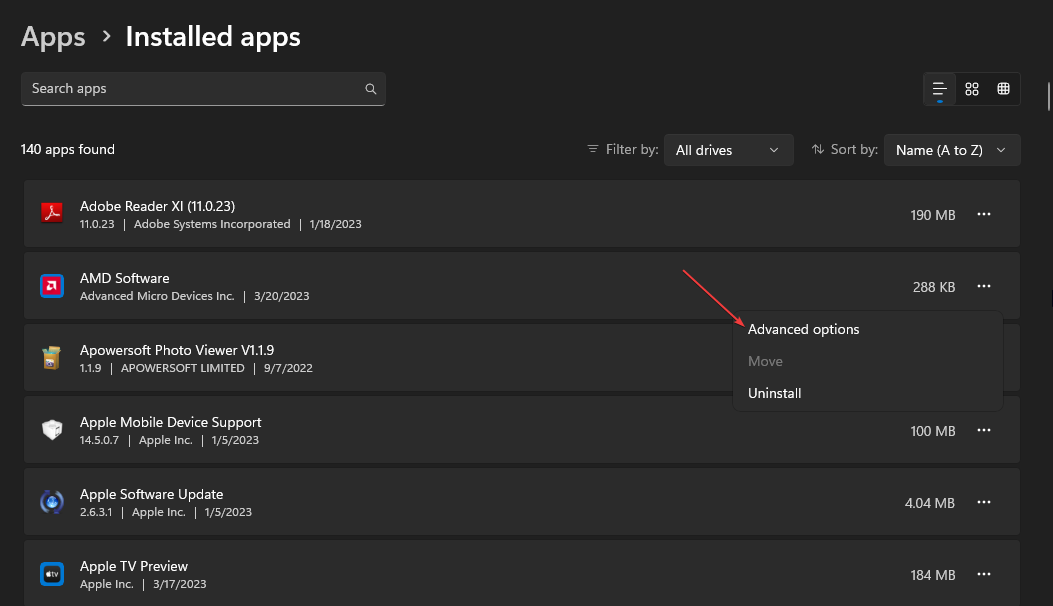
Task: Open more options for Adobe Reader XI
Action: (x=984, y=214)
